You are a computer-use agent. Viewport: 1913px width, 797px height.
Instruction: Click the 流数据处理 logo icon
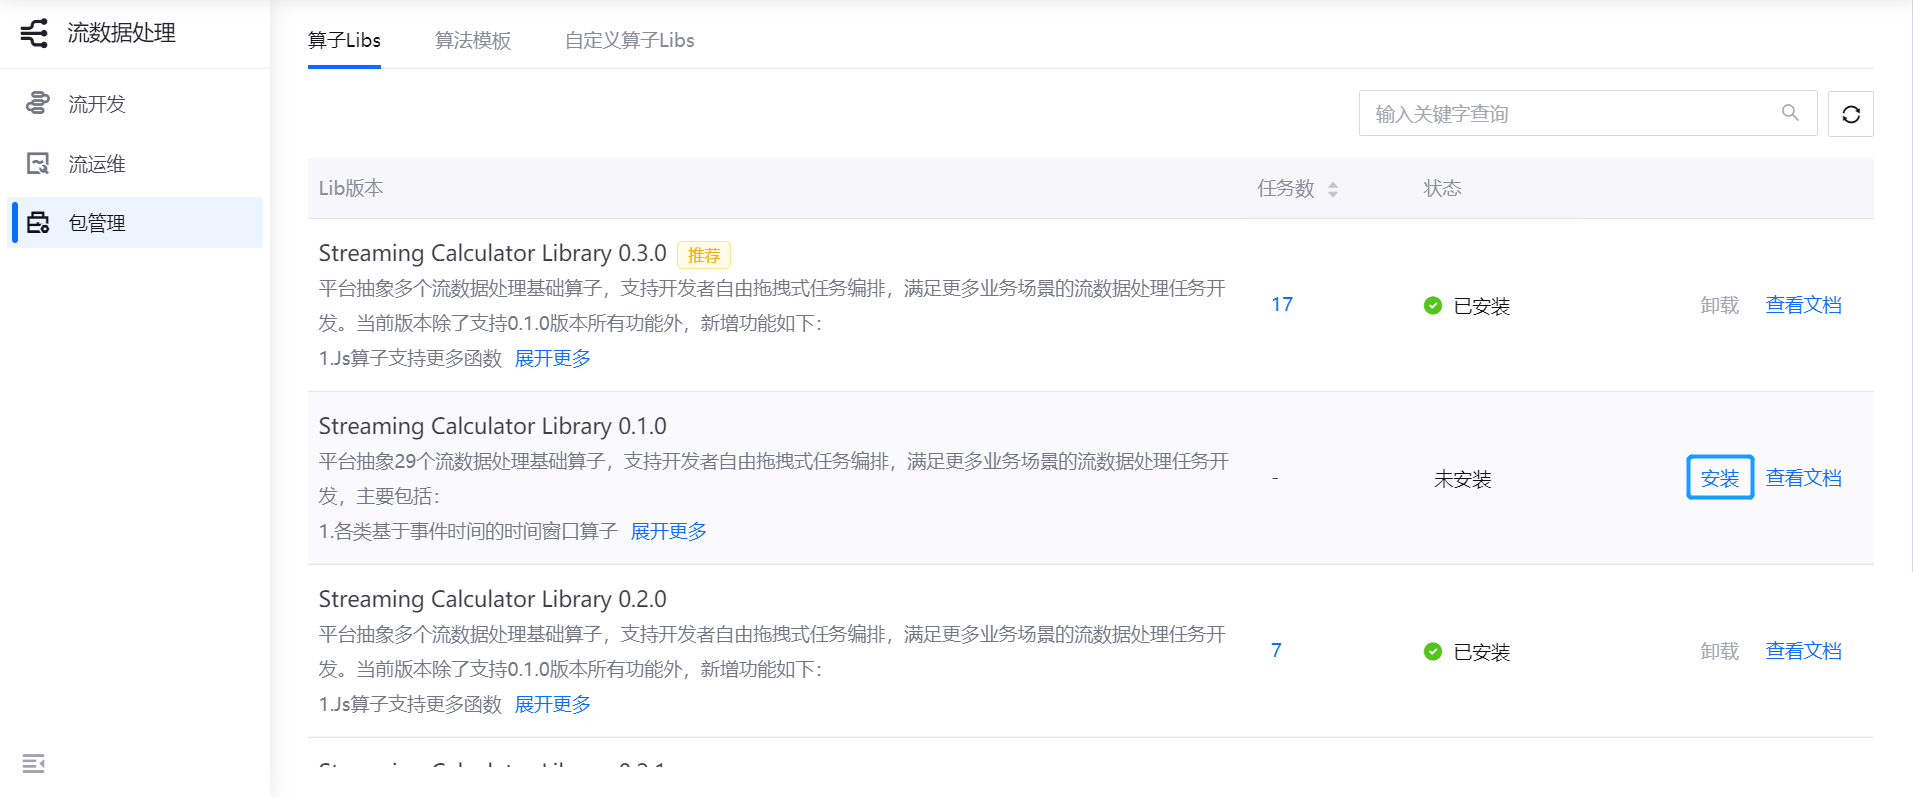[34, 33]
